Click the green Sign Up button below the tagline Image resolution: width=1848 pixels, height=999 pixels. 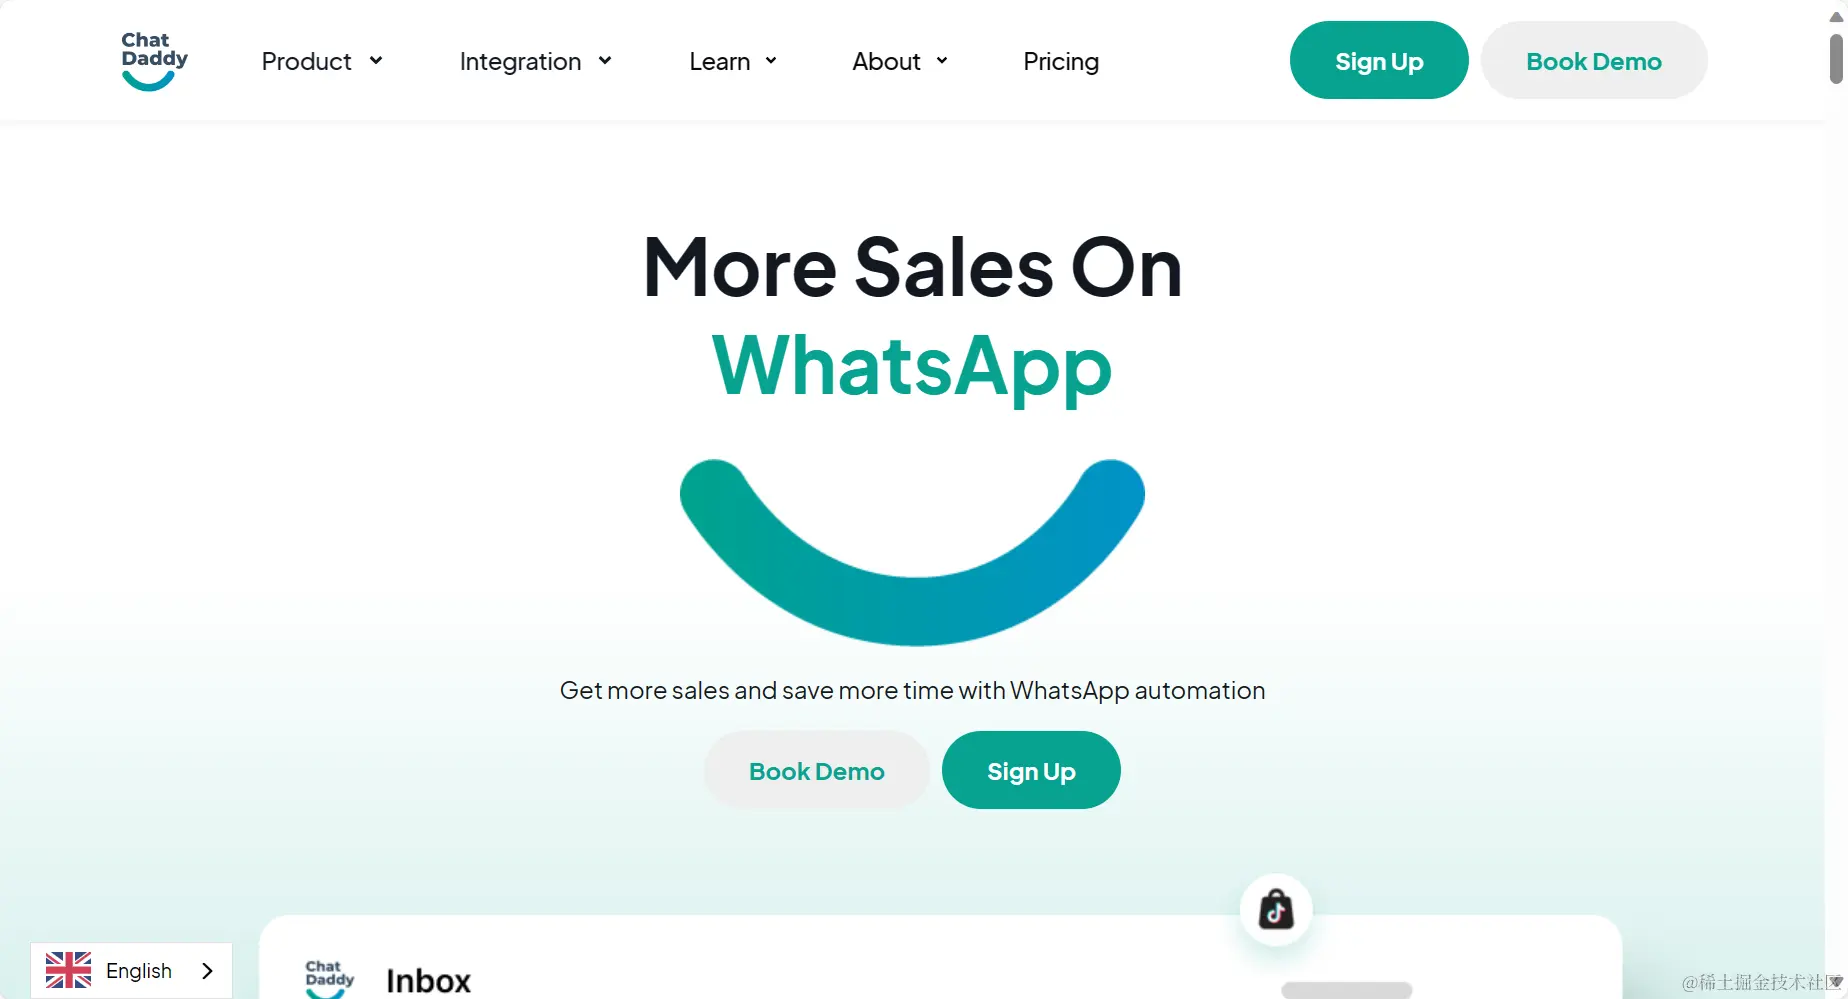point(1031,770)
